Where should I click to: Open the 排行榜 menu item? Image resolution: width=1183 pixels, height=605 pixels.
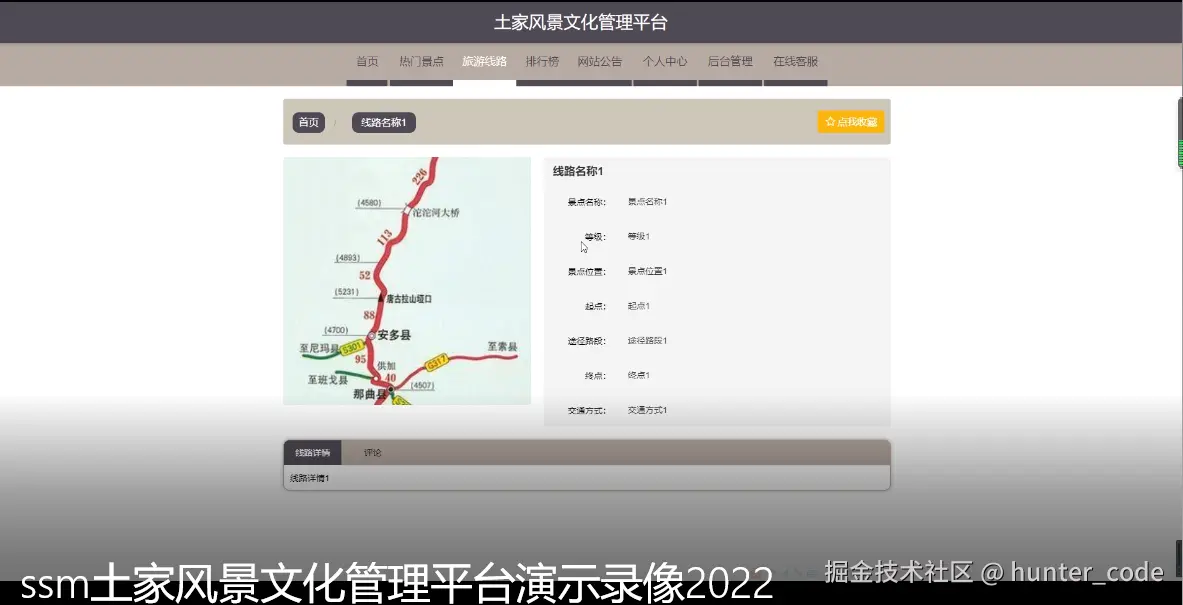[542, 62]
